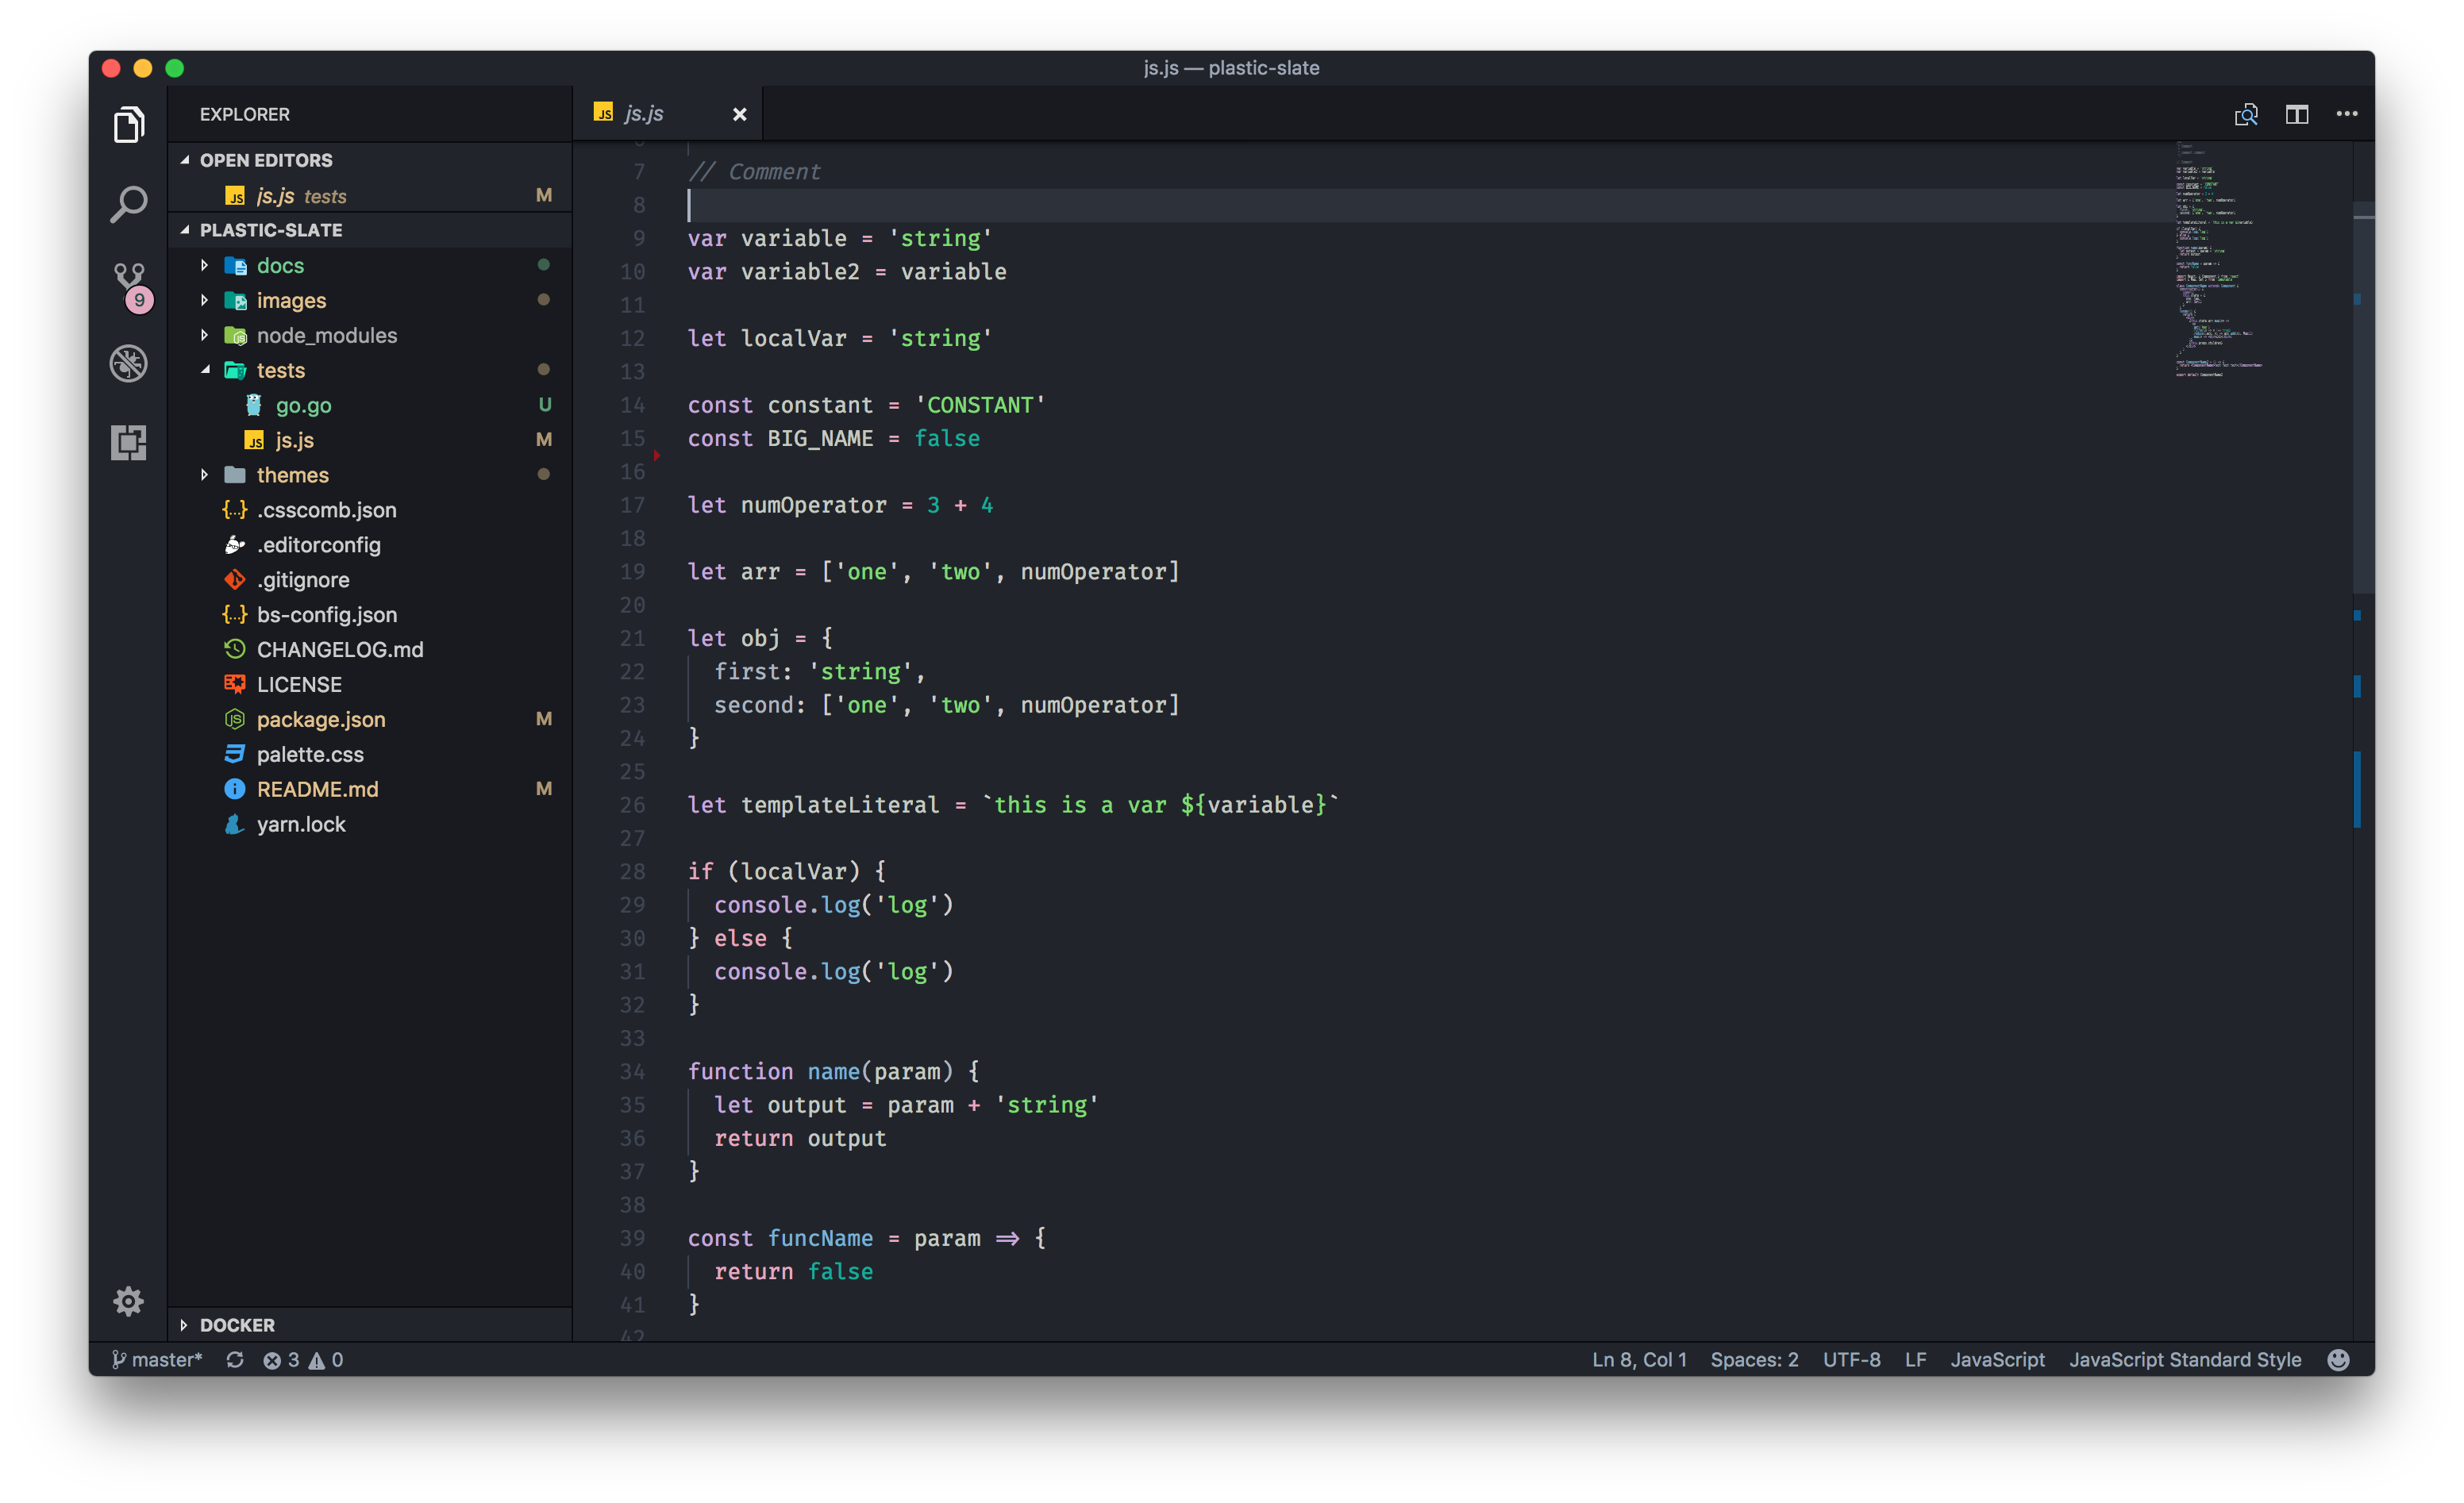Close the js.js tab

pyautogui.click(x=739, y=115)
